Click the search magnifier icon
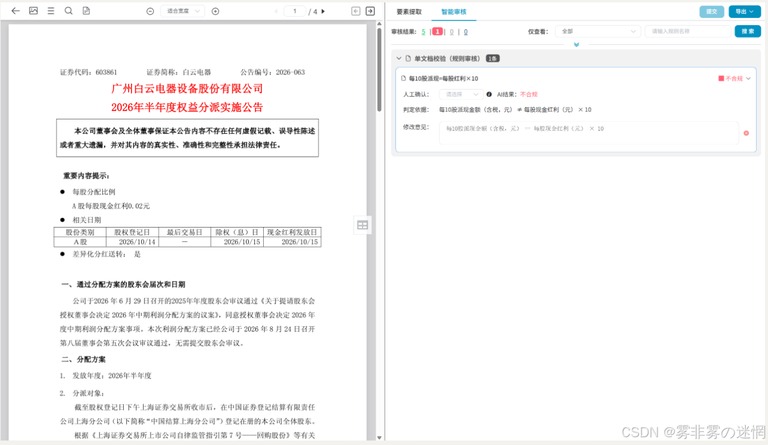The height and width of the screenshot is (445, 768). click(x=69, y=11)
